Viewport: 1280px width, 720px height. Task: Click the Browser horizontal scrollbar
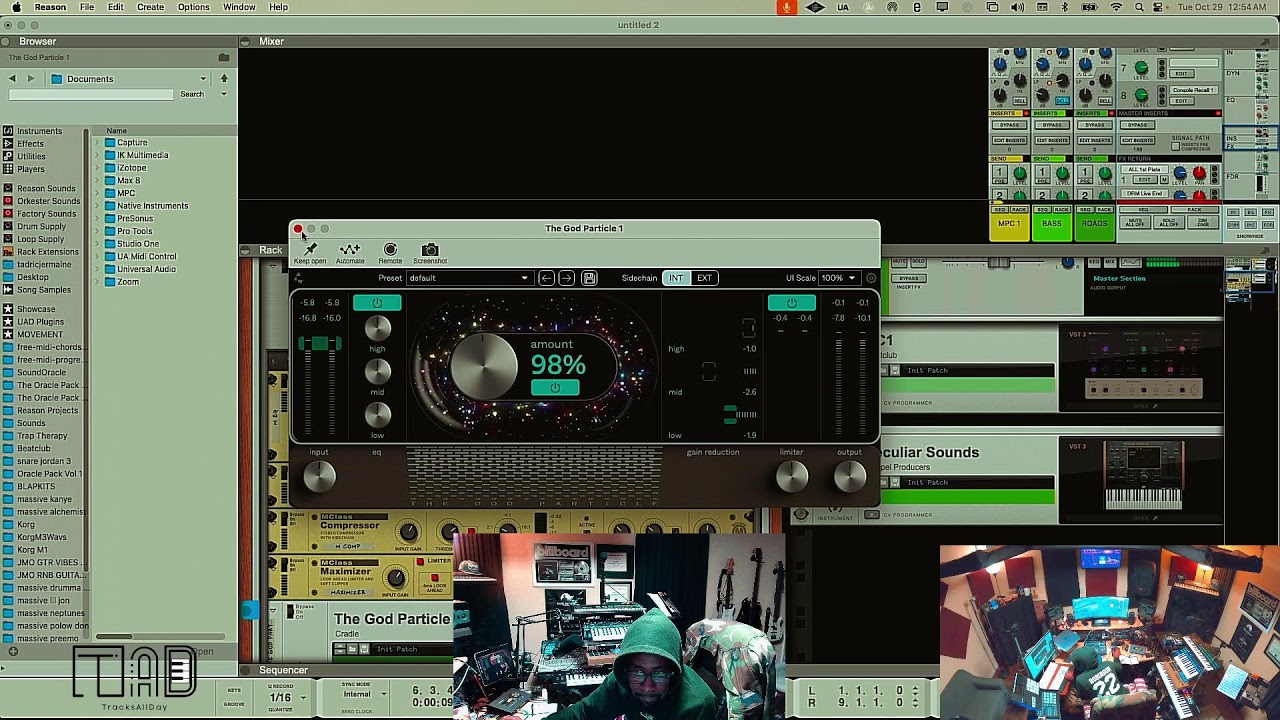114,637
